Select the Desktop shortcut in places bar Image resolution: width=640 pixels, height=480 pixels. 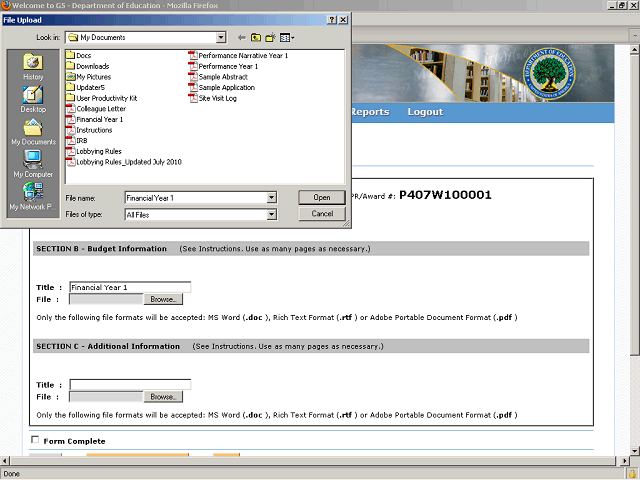(33, 100)
